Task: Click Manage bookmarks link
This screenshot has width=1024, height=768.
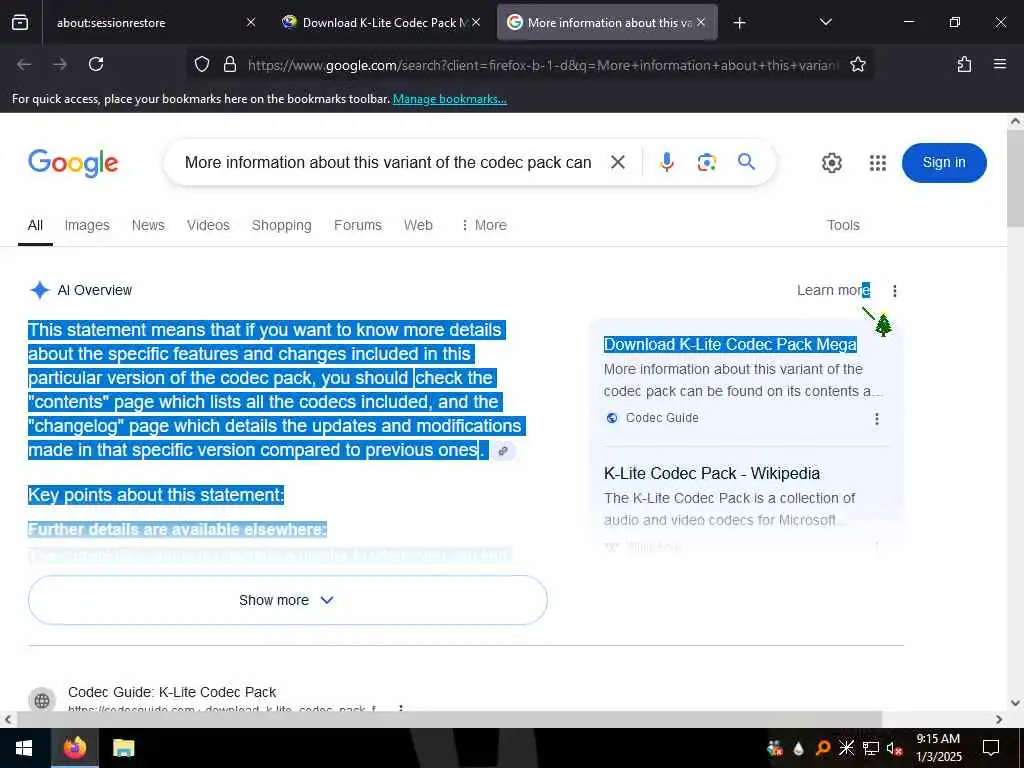Action: [x=449, y=99]
